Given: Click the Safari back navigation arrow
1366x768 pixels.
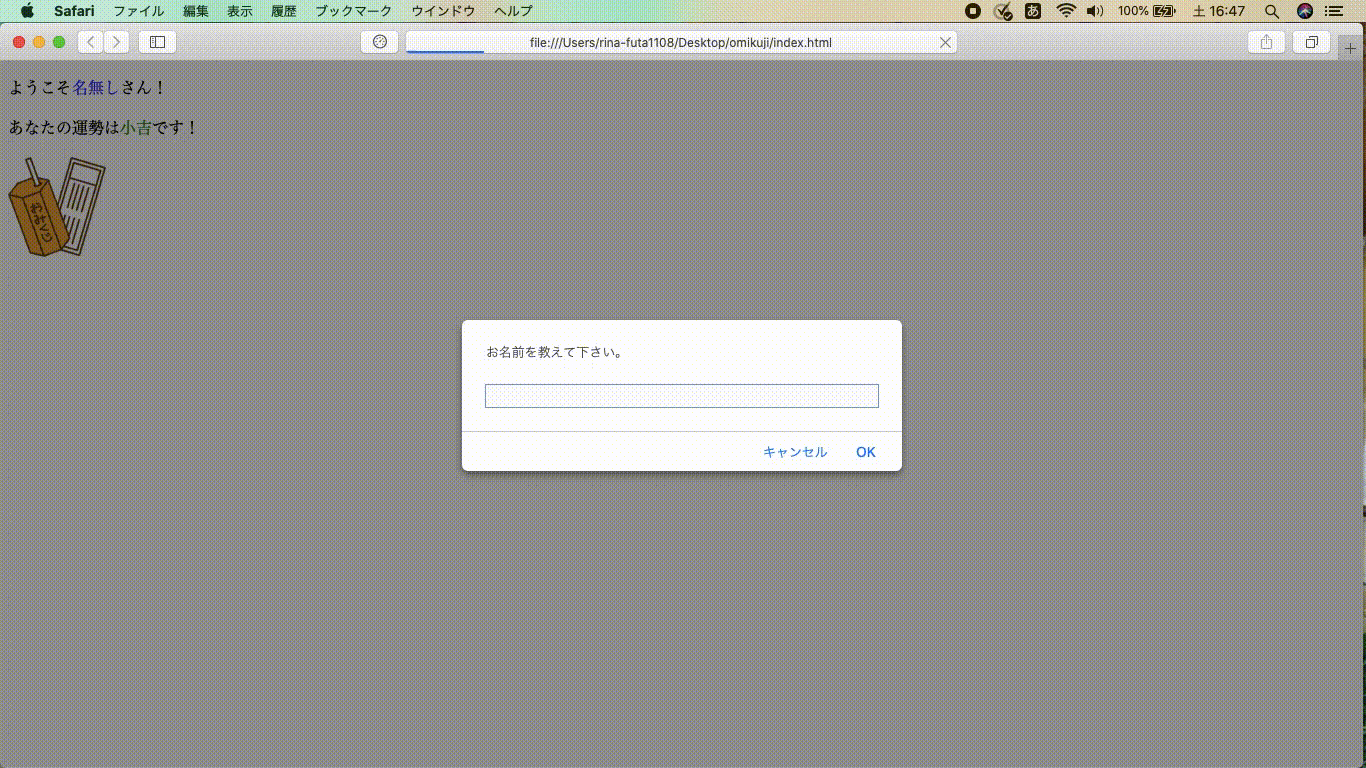Looking at the screenshot, I should tap(91, 42).
